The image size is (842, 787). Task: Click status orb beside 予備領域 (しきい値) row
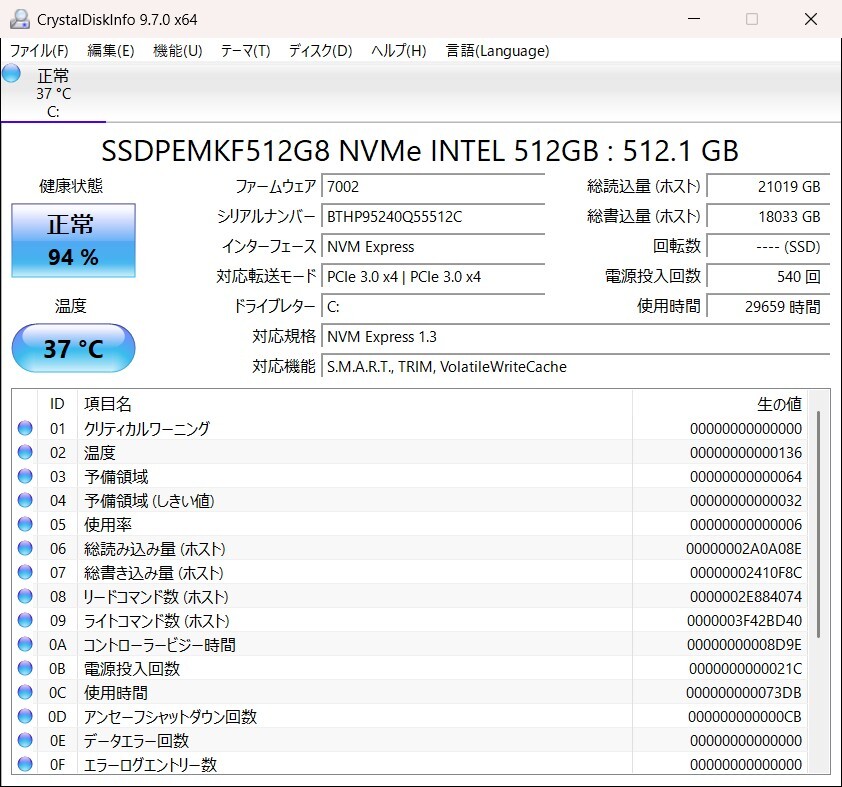(25, 500)
